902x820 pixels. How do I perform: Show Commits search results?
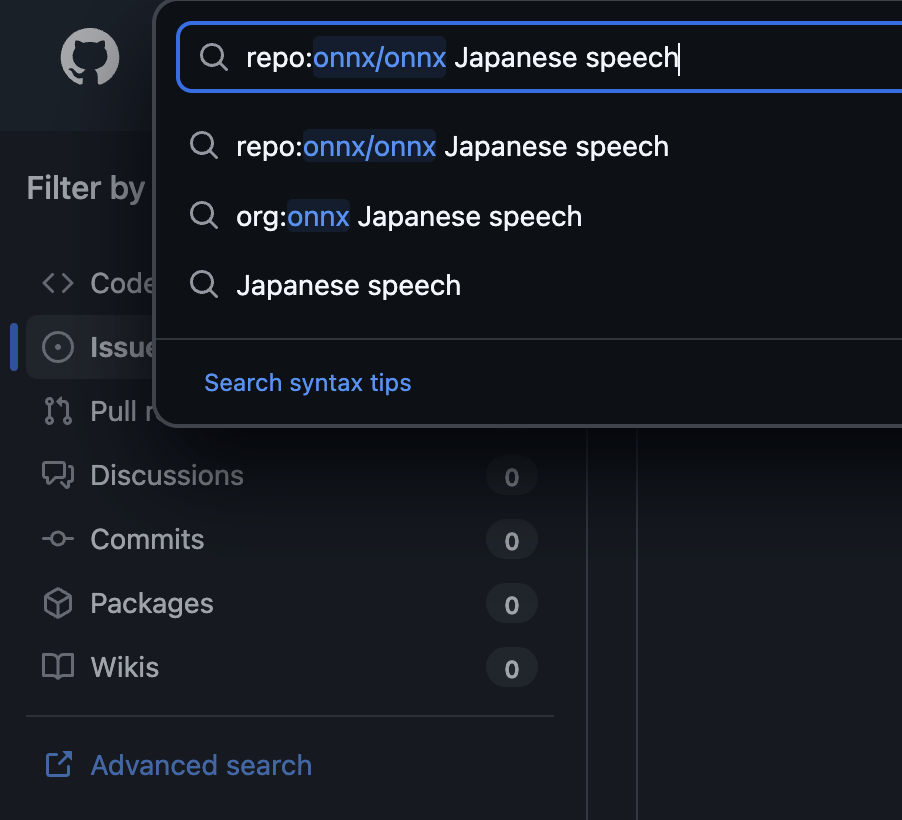(147, 539)
